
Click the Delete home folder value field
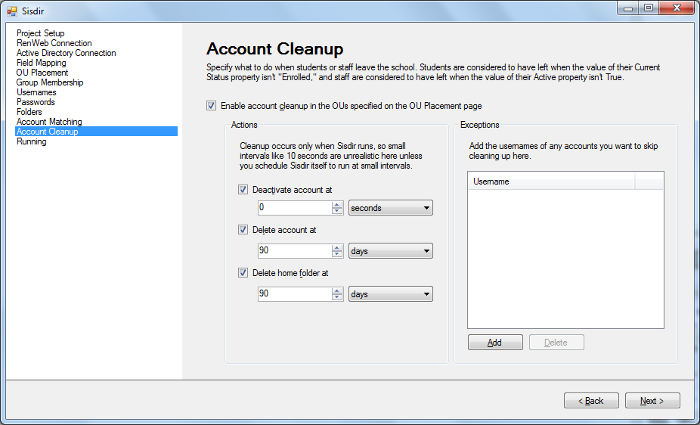(x=295, y=294)
